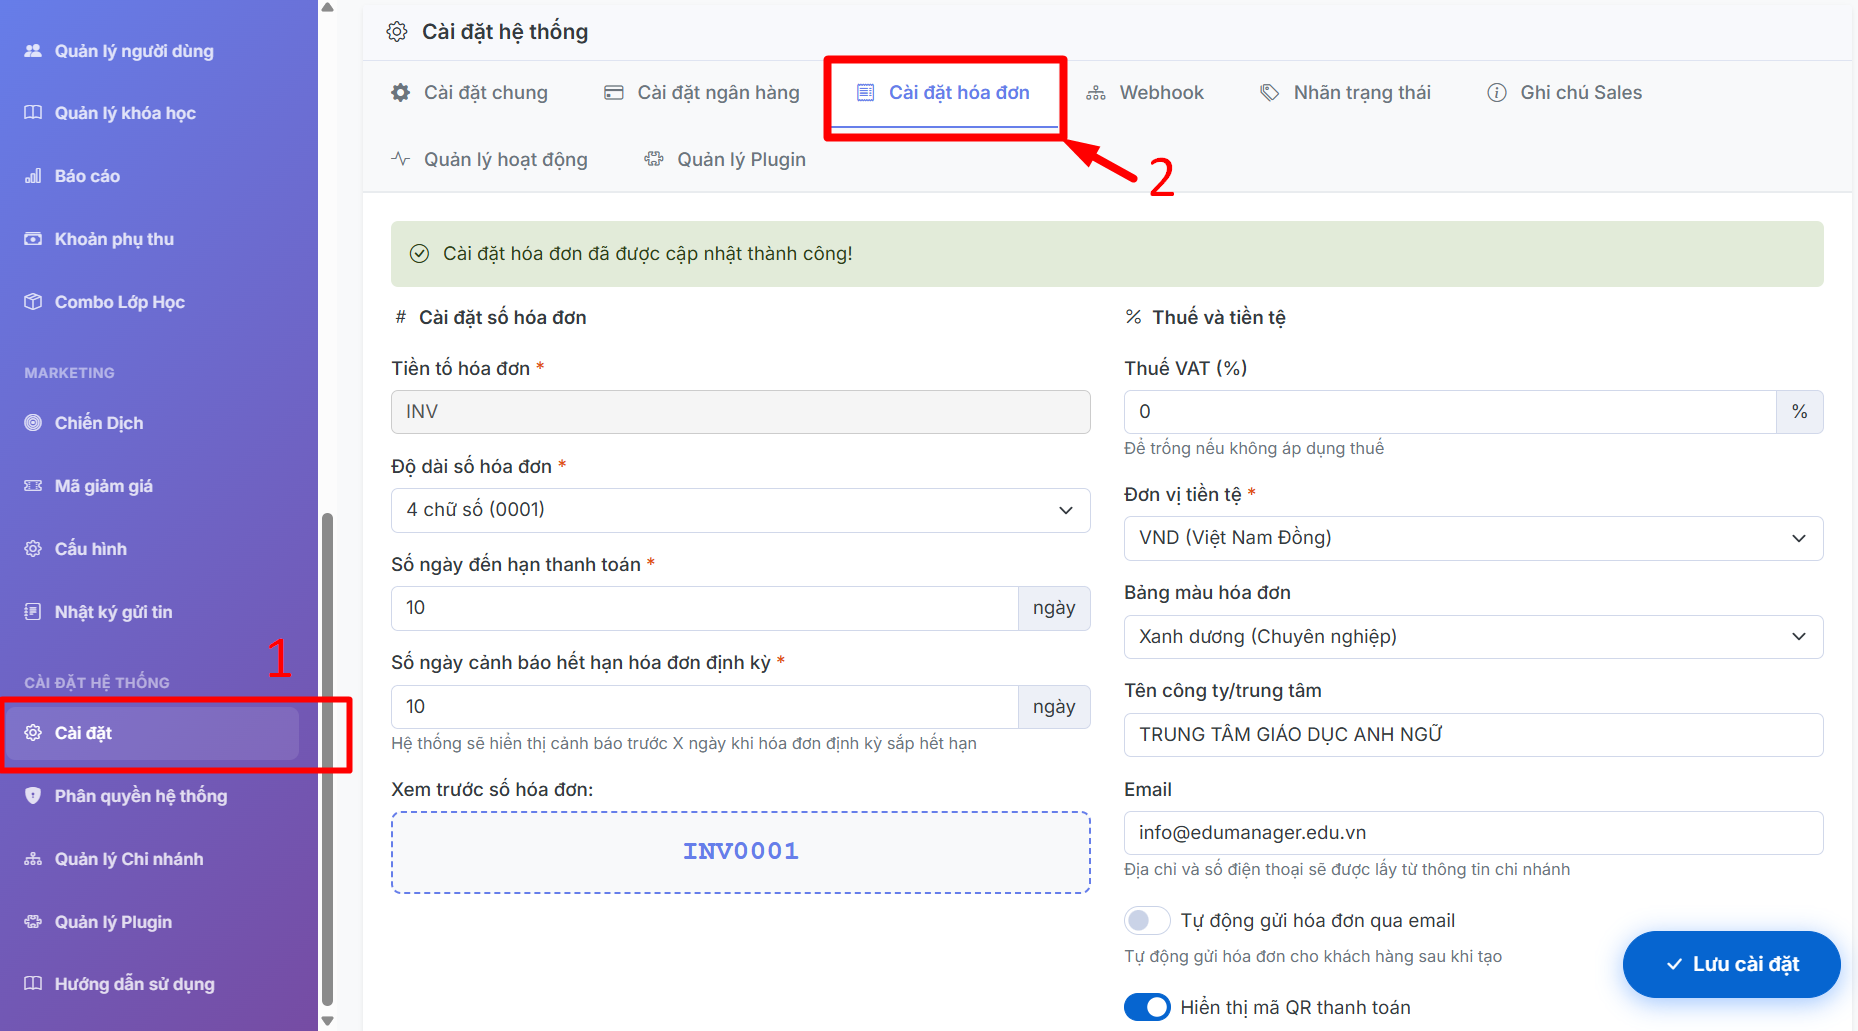Image resolution: width=1858 pixels, height=1031 pixels.
Task: Click the Mã giảm giá ticket icon
Action: [x=33, y=486]
